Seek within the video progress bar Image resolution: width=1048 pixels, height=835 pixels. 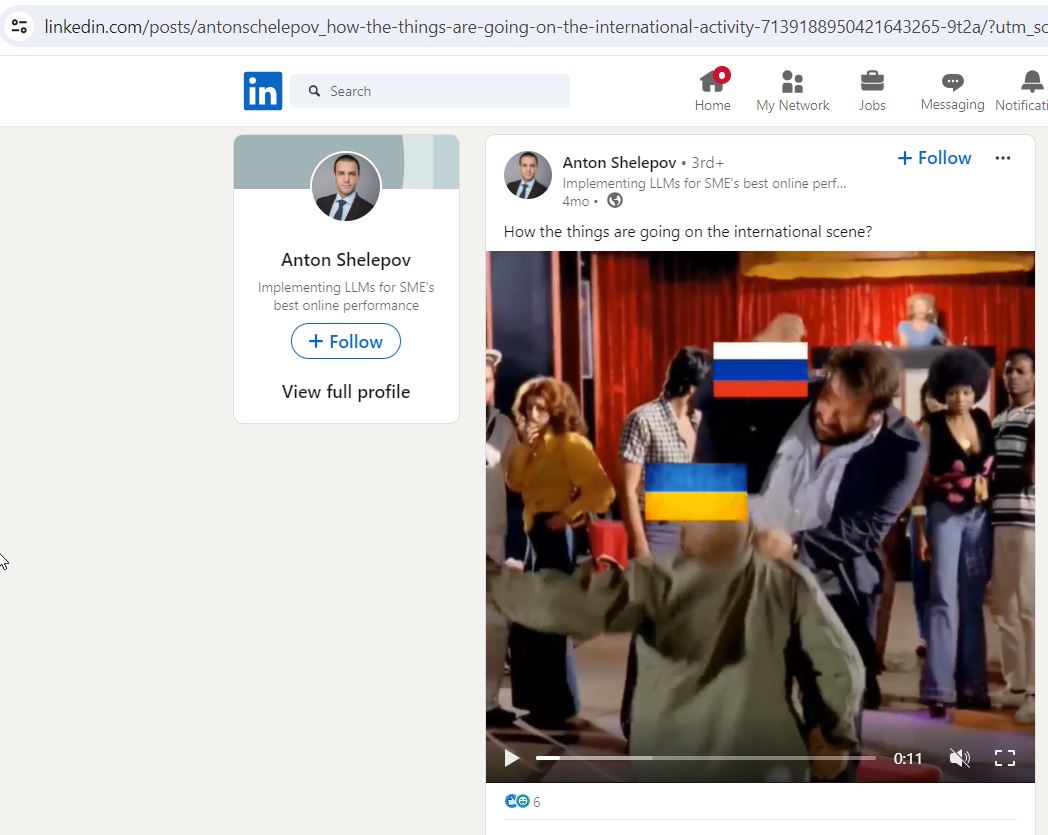coord(706,758)
